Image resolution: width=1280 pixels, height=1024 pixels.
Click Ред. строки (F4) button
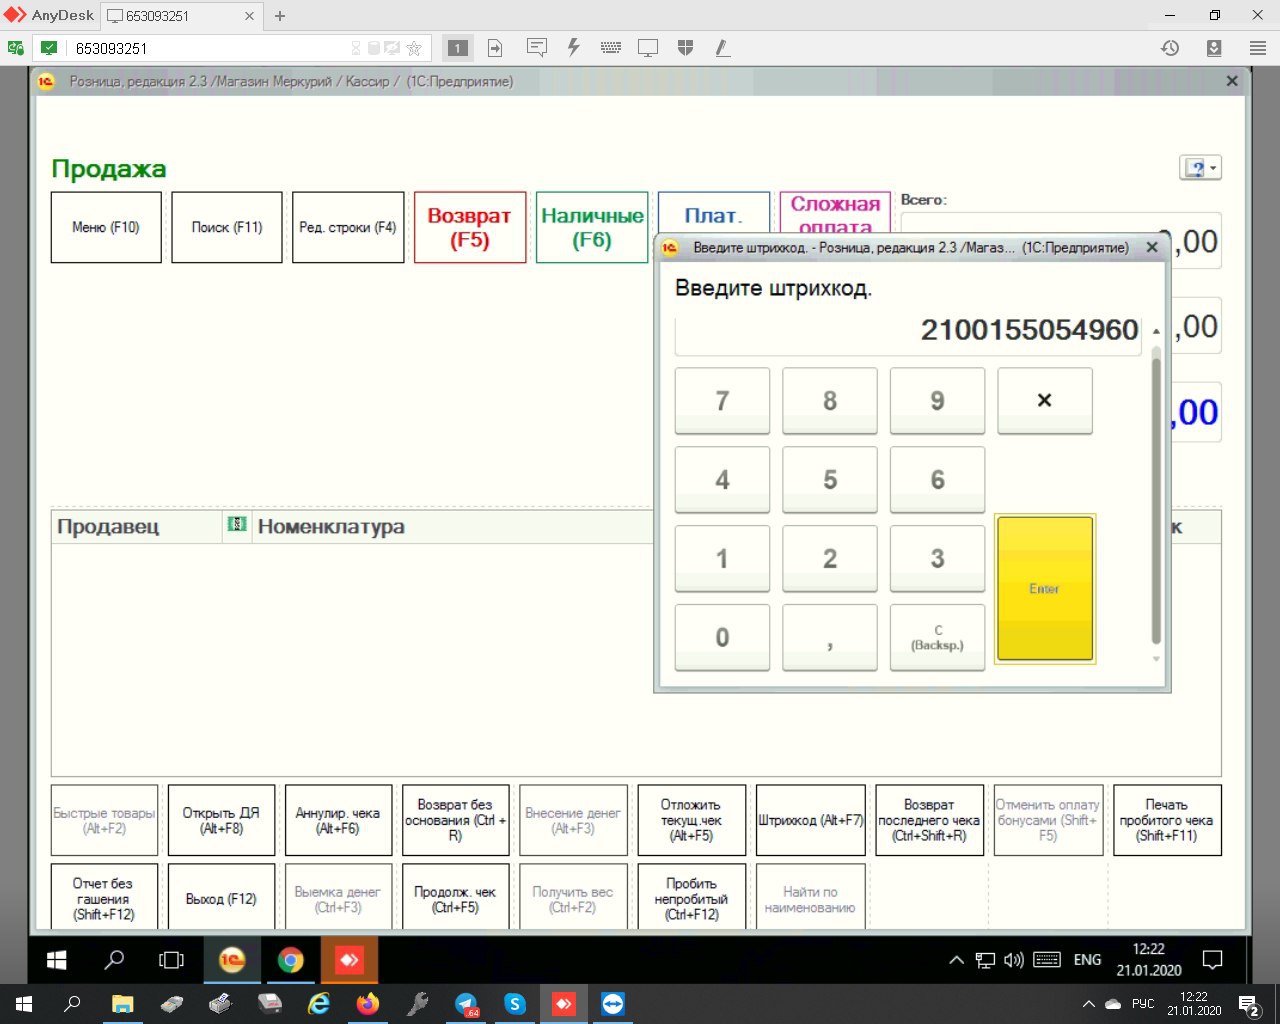click(348, 228)
